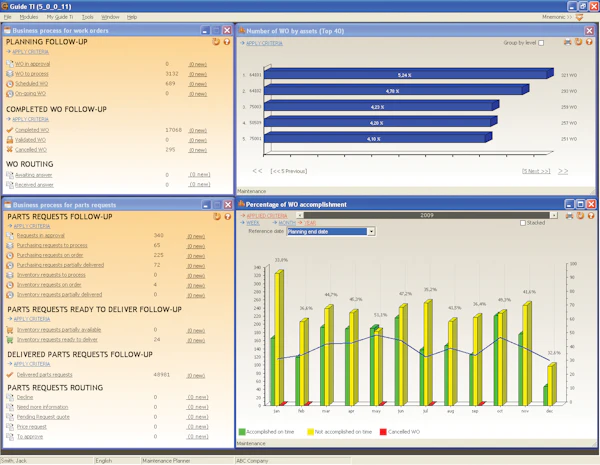Click the green Accomplished on time legend swatch
600x465 pixels.
click(242, 432)
